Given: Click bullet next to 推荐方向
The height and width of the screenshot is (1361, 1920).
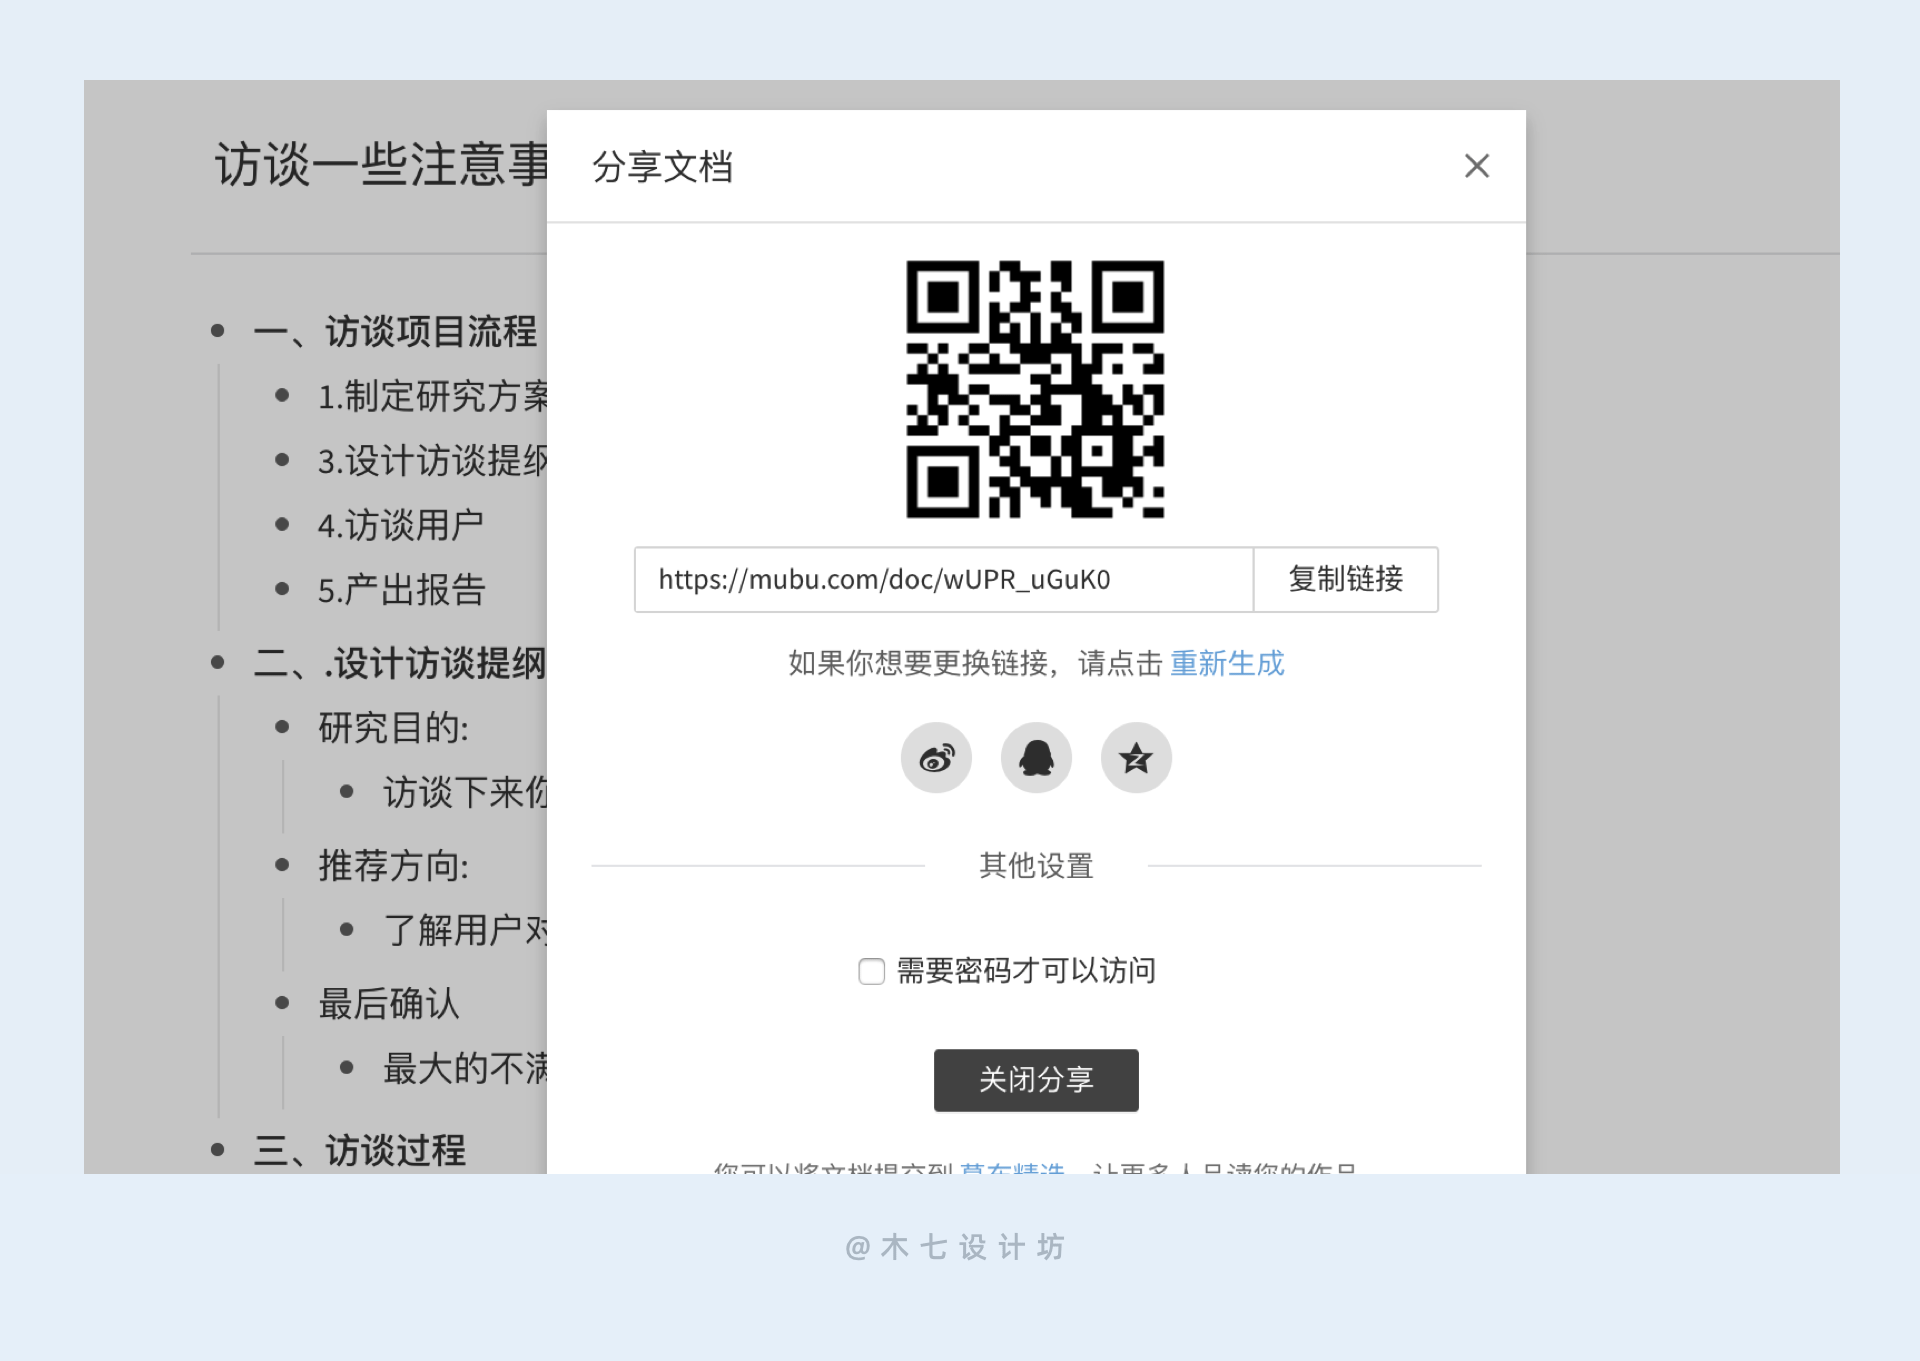Looking at the screenshot, I should tap(282, 865).
